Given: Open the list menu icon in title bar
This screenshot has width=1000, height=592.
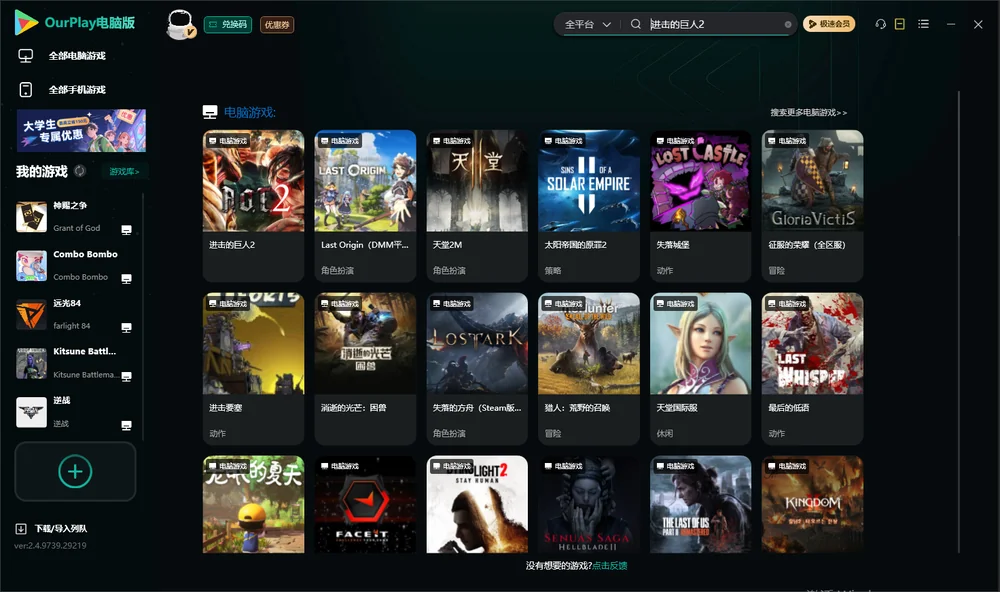Looking at the screenshot, I should pyautogui.click(x=923, y=24).
